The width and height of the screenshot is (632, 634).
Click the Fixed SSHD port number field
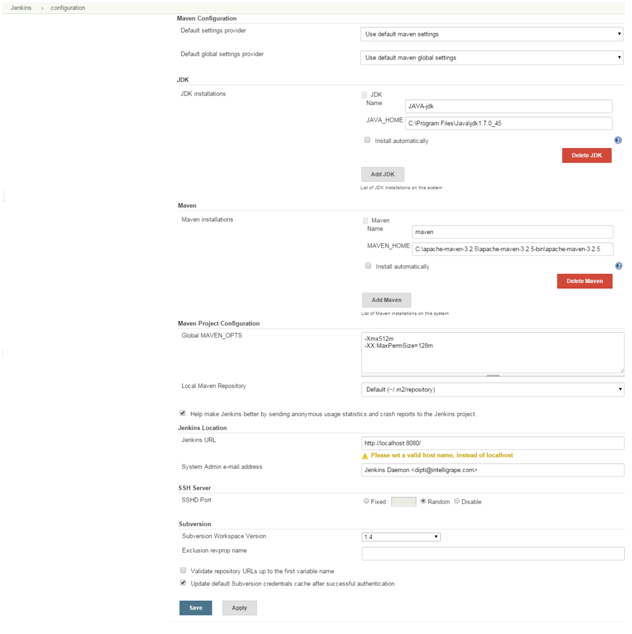404,502
